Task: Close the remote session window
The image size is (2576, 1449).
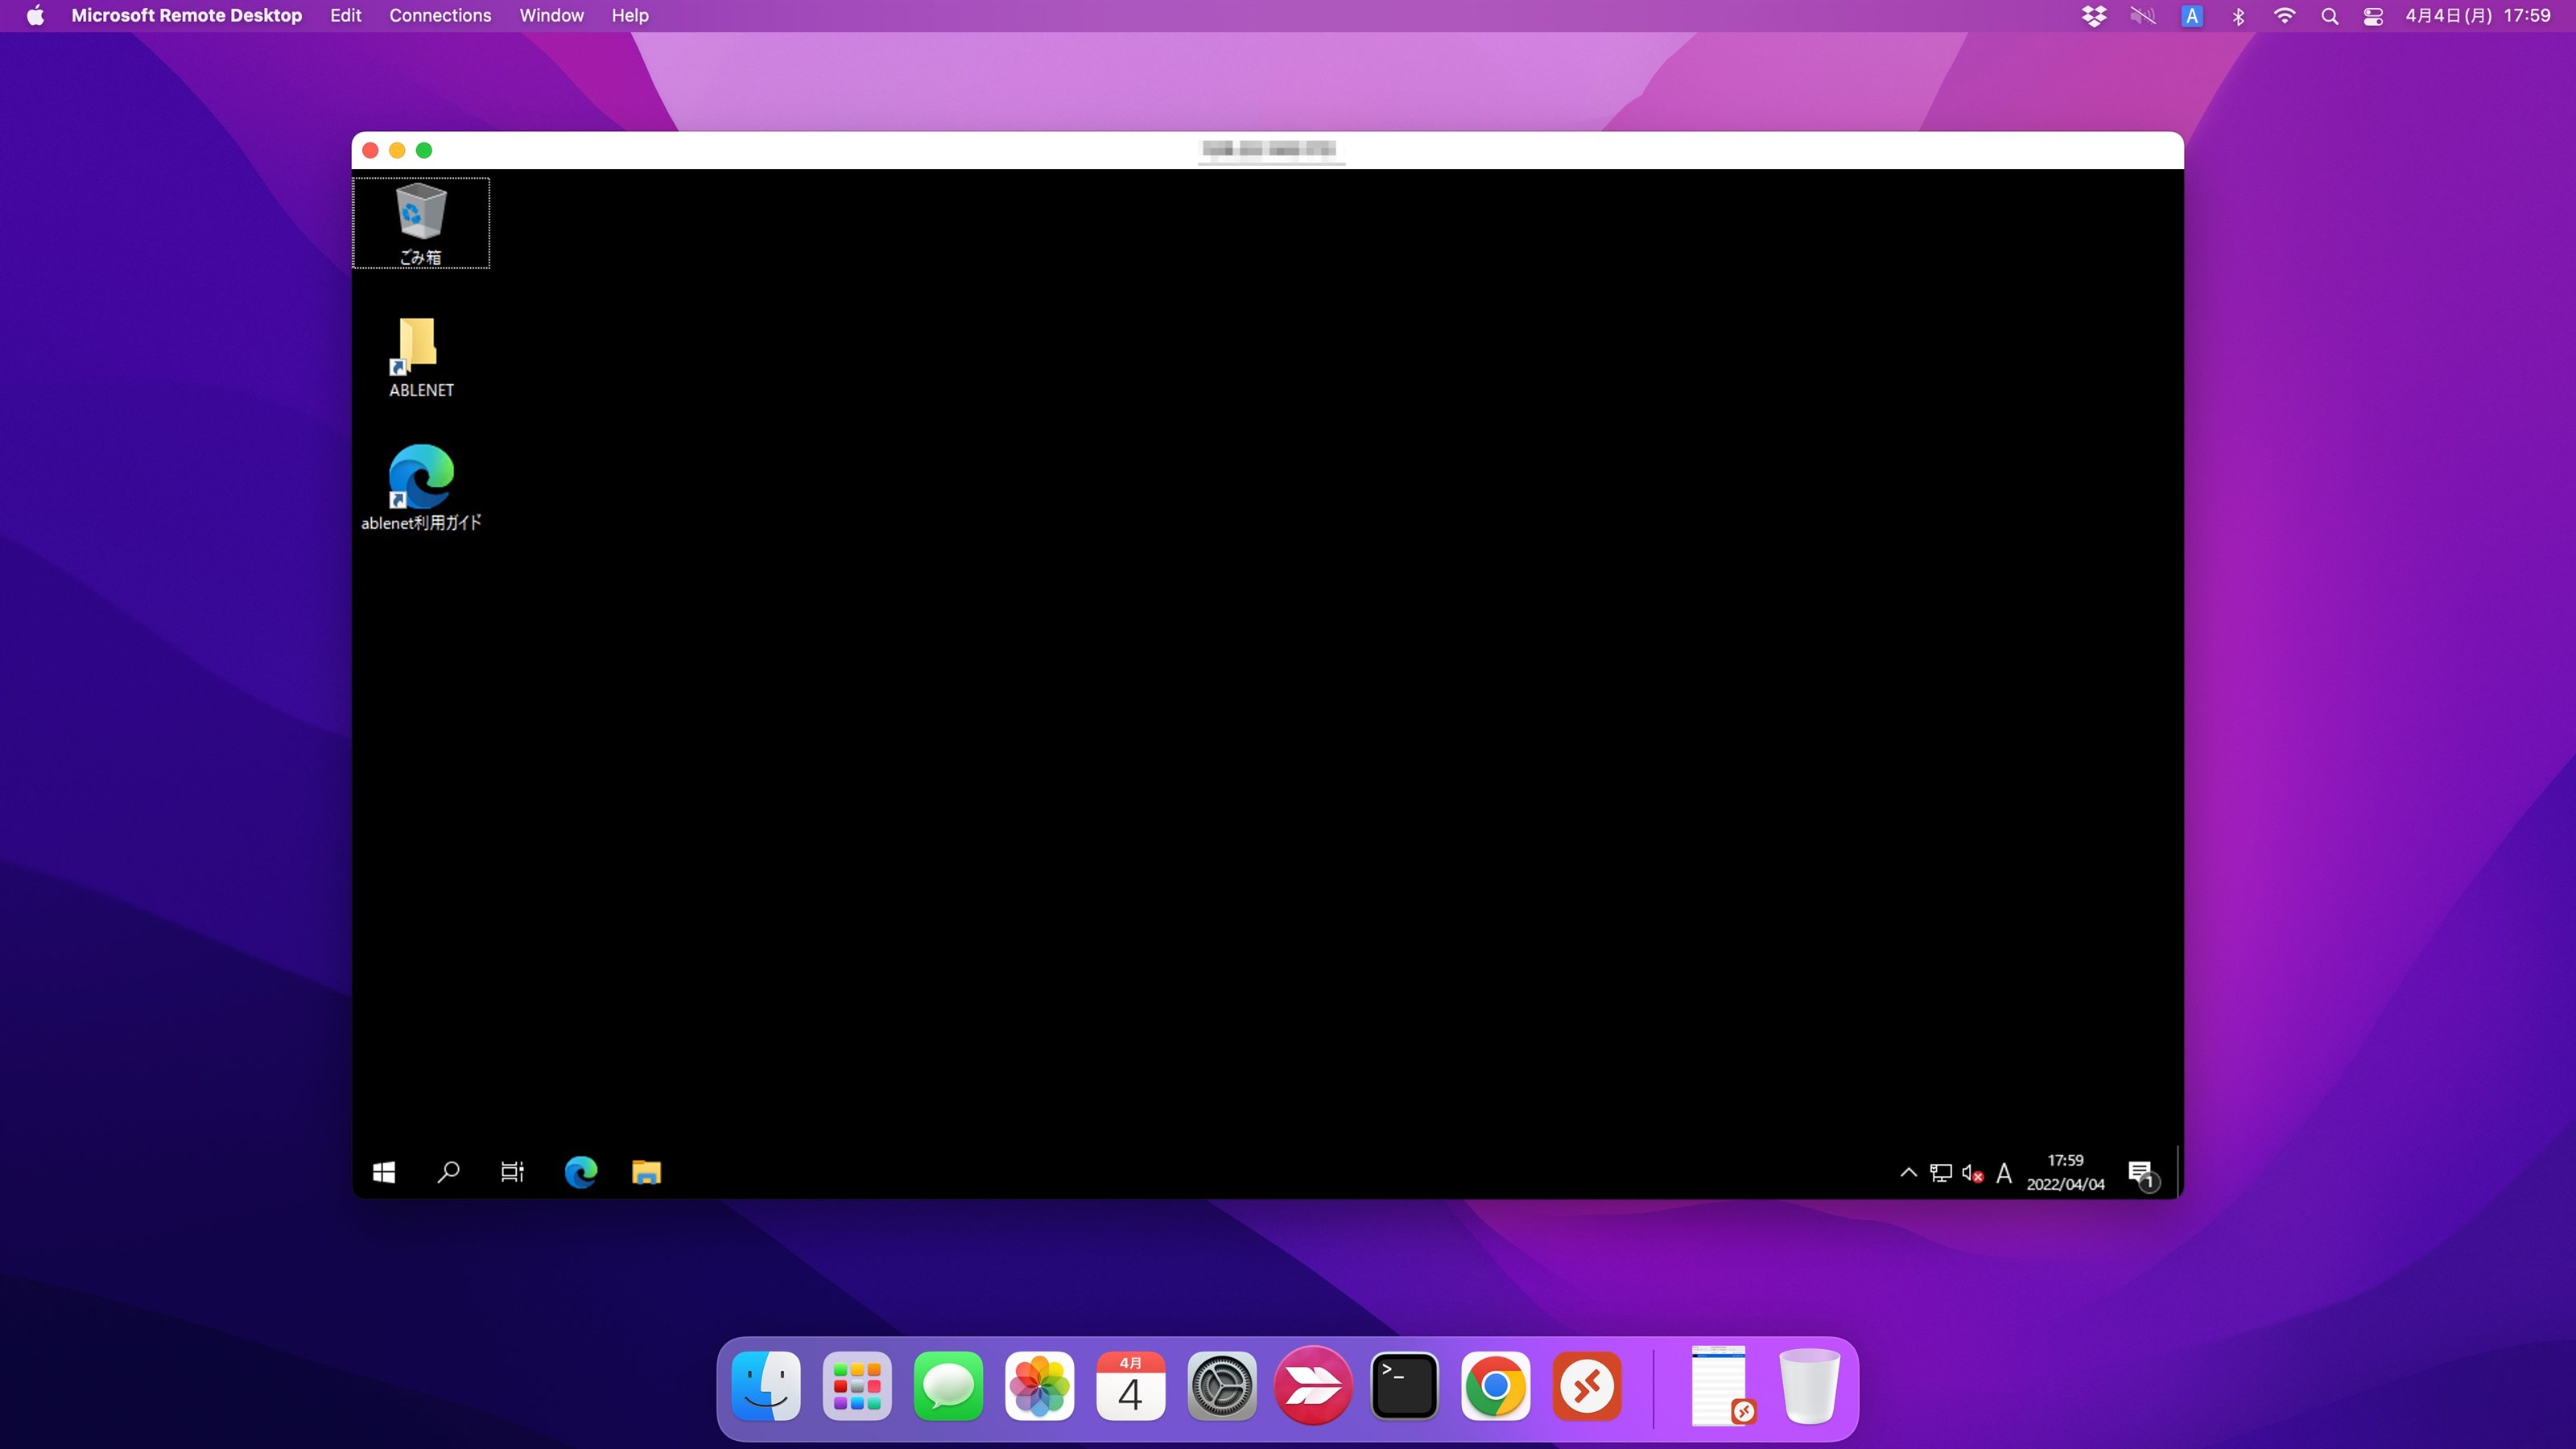Action: click(370, 150)
